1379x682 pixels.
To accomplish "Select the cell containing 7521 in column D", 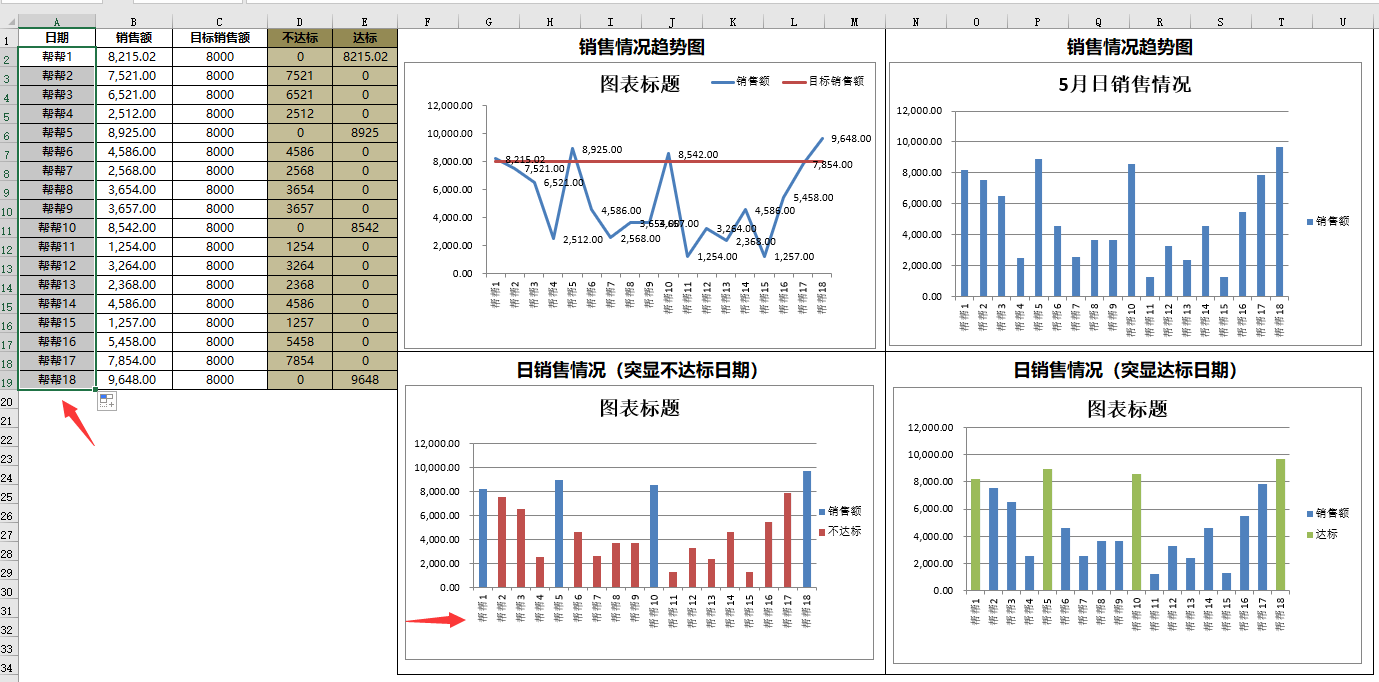I will 300,76.
